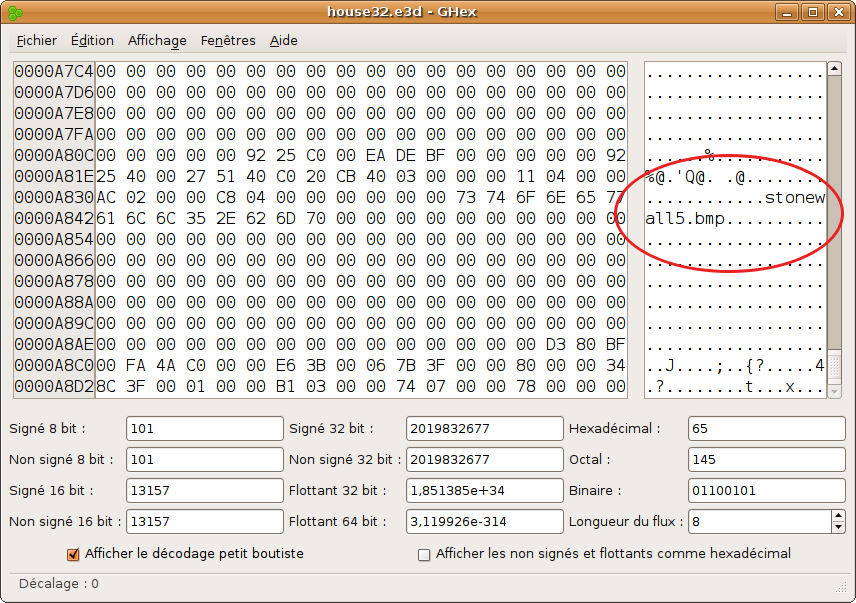Viewport: 856px width, 603px height.
Task: Select offset row 0000A8D2
Action: [54, 387]
